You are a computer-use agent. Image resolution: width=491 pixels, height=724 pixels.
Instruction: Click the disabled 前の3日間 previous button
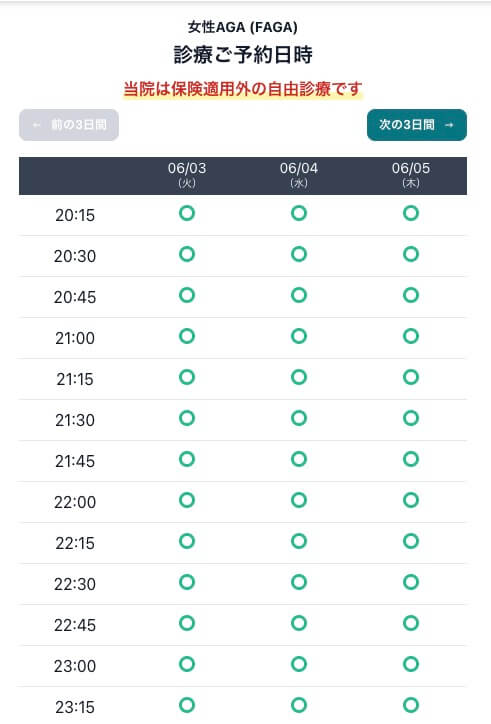coord(69,125)
